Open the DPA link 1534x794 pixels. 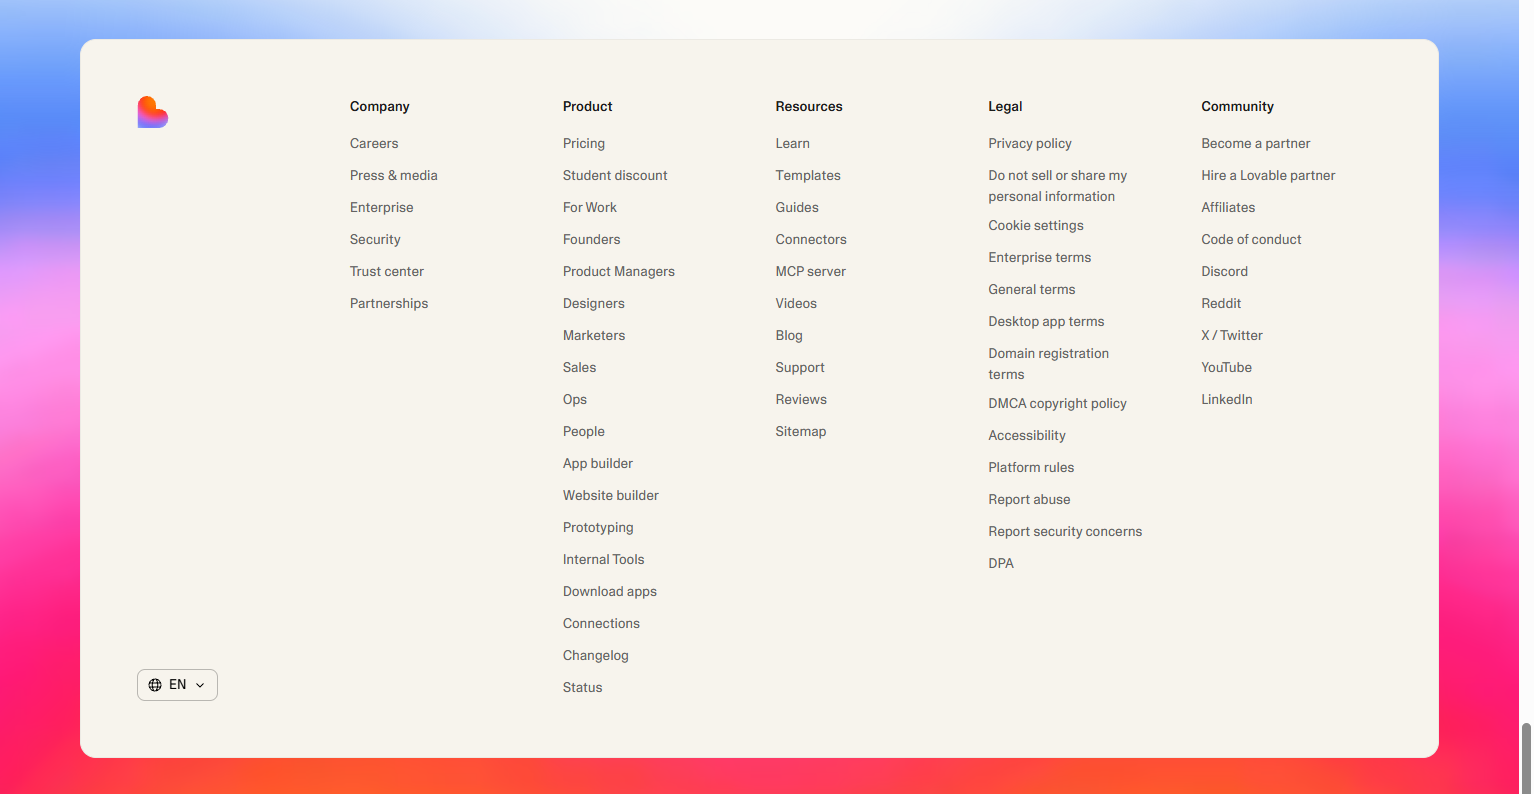click(1001, 564)
